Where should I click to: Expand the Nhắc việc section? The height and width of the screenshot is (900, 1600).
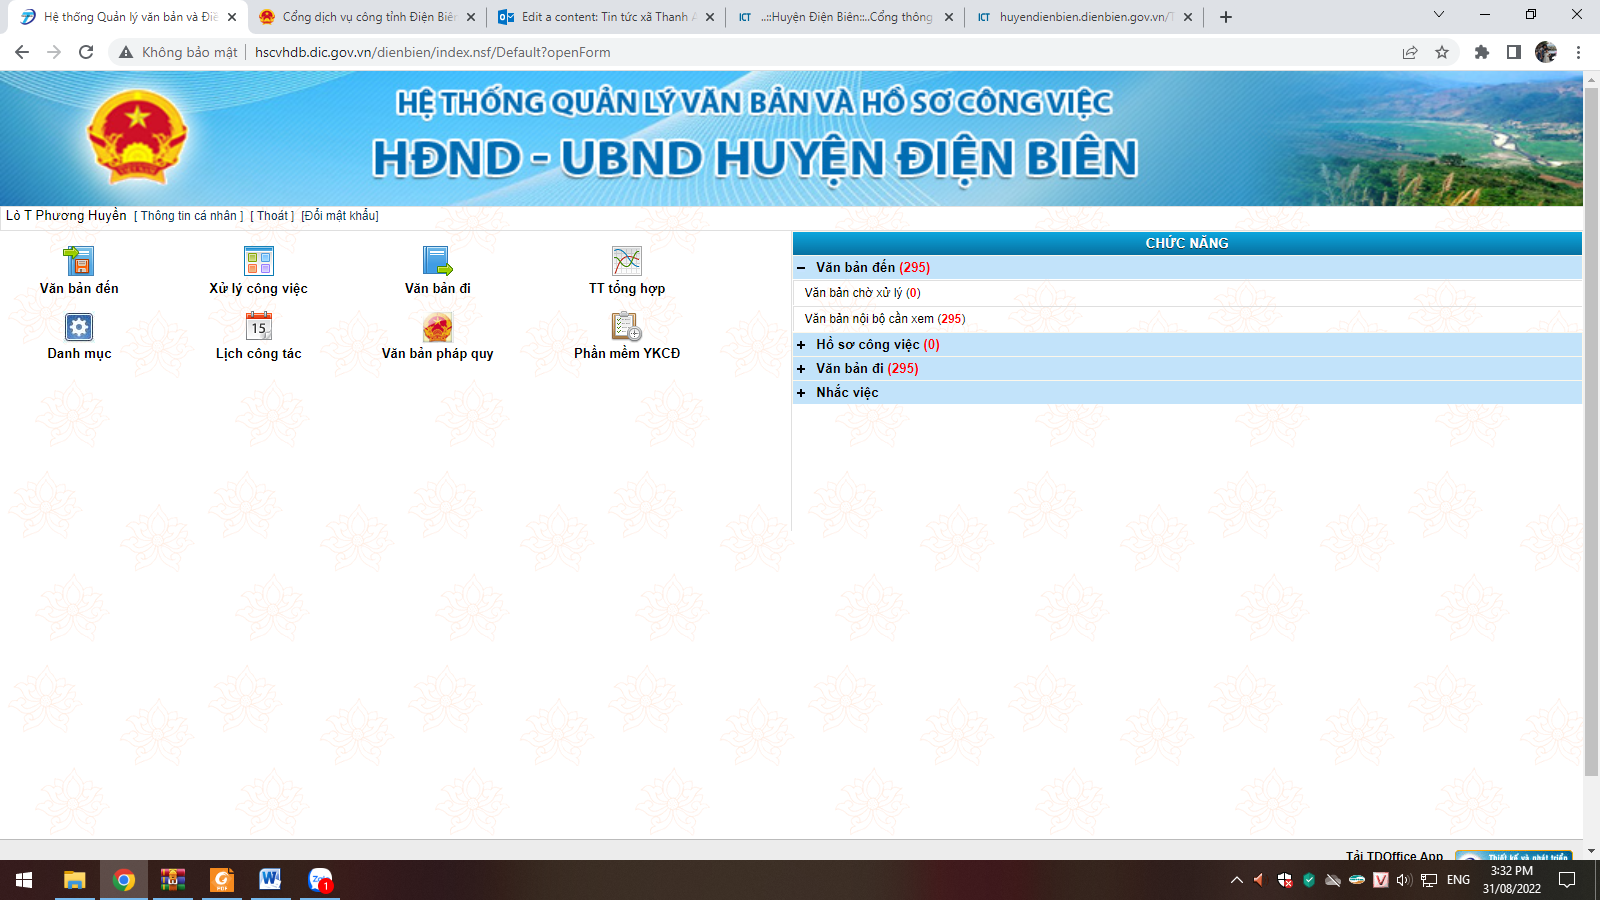[801, 393]
